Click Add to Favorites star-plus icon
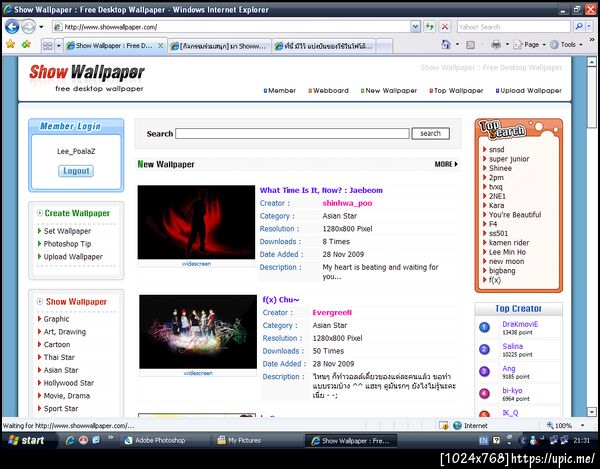Screen dimensions: 600x469 (26, 44)
